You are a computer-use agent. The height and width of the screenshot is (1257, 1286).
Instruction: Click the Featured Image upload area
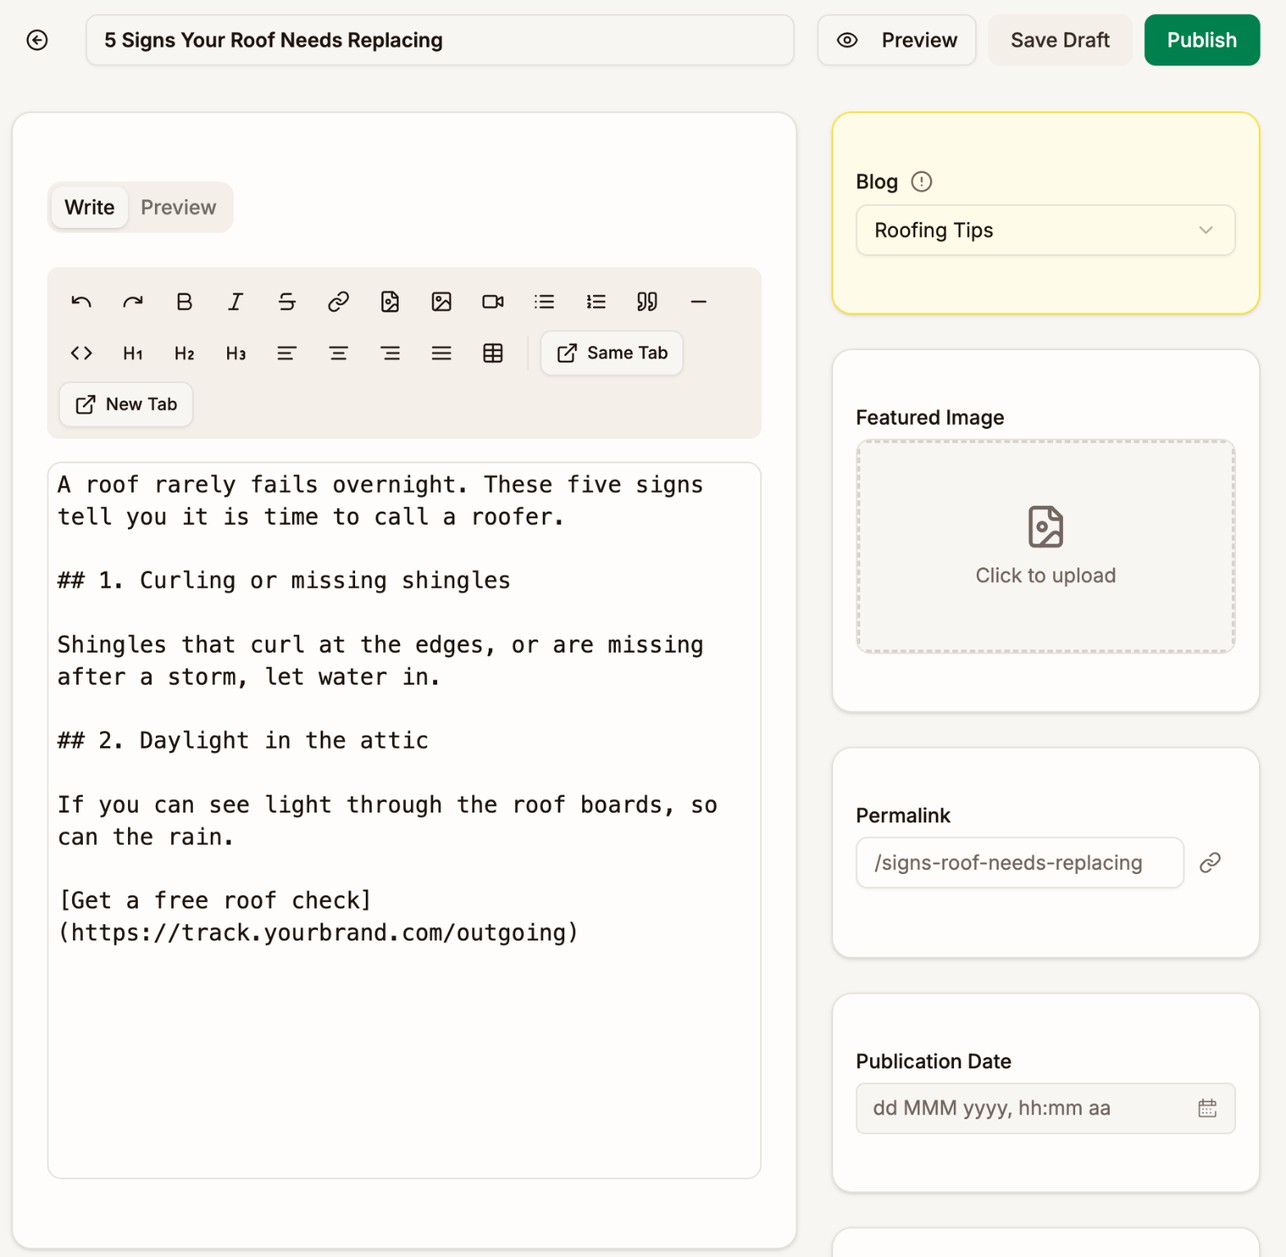pyautogui.click(x=1045, y=546)
